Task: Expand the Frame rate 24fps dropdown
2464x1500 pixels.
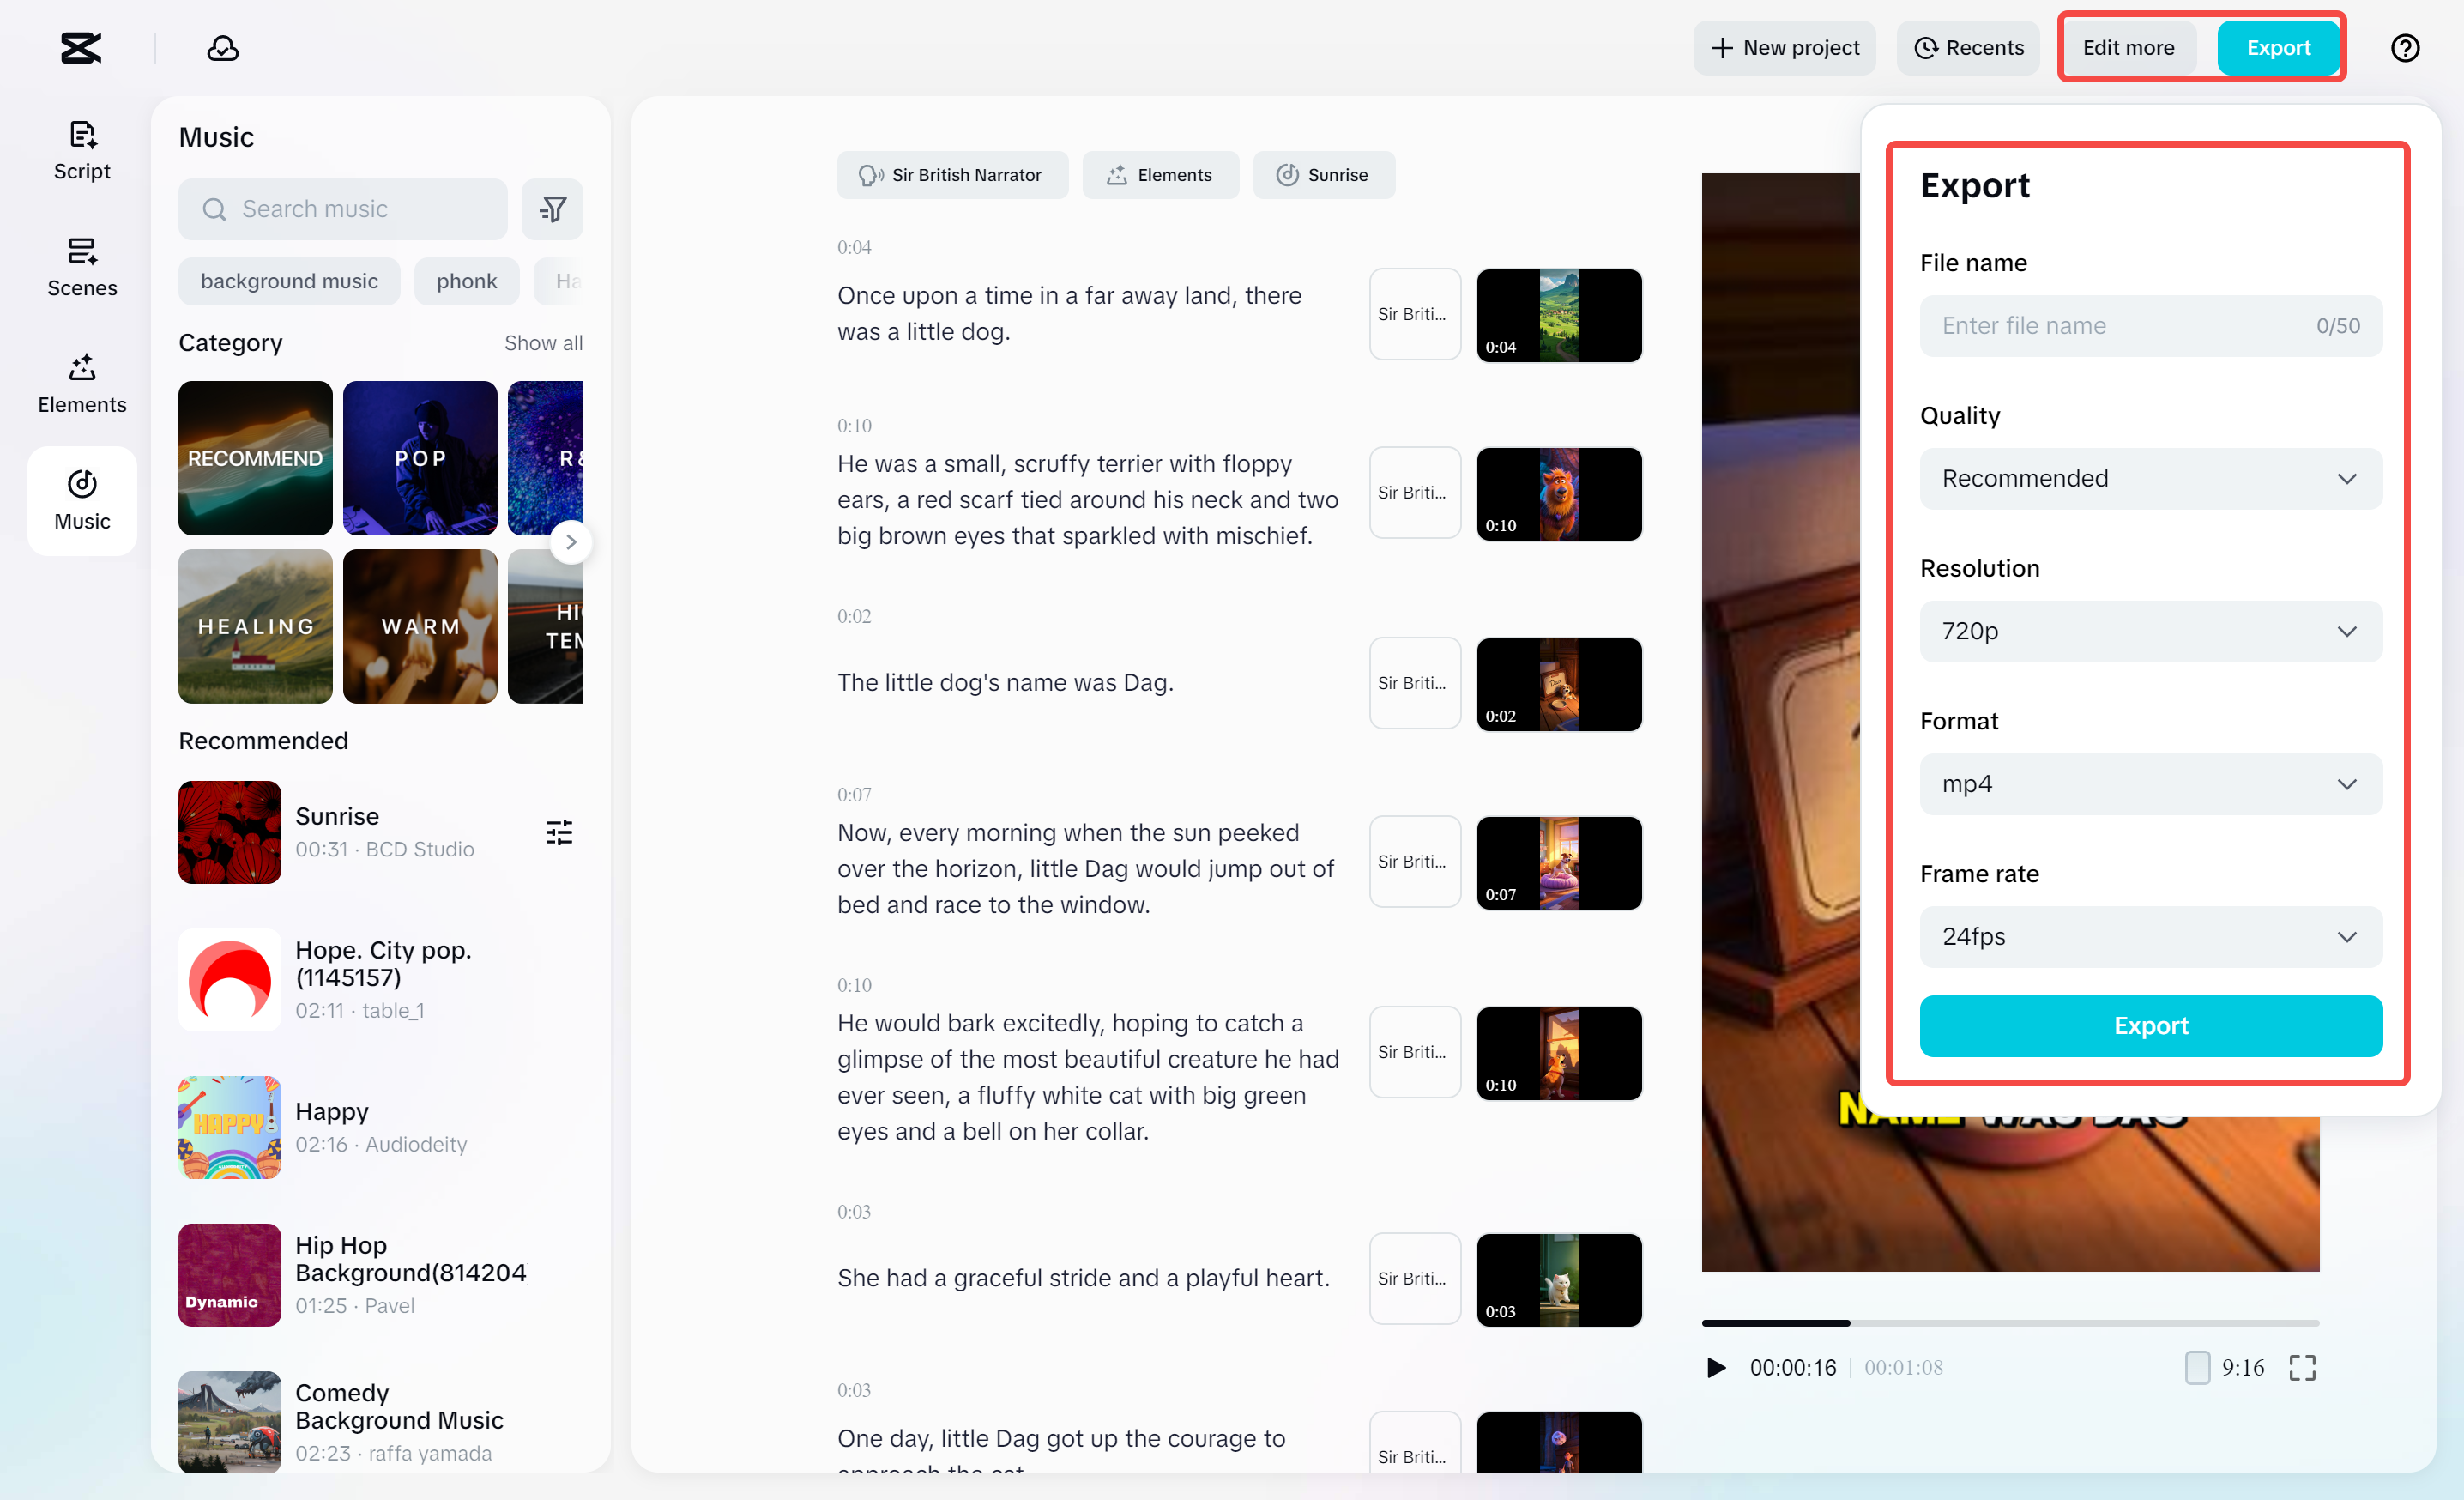Action: pos(2150,936)
